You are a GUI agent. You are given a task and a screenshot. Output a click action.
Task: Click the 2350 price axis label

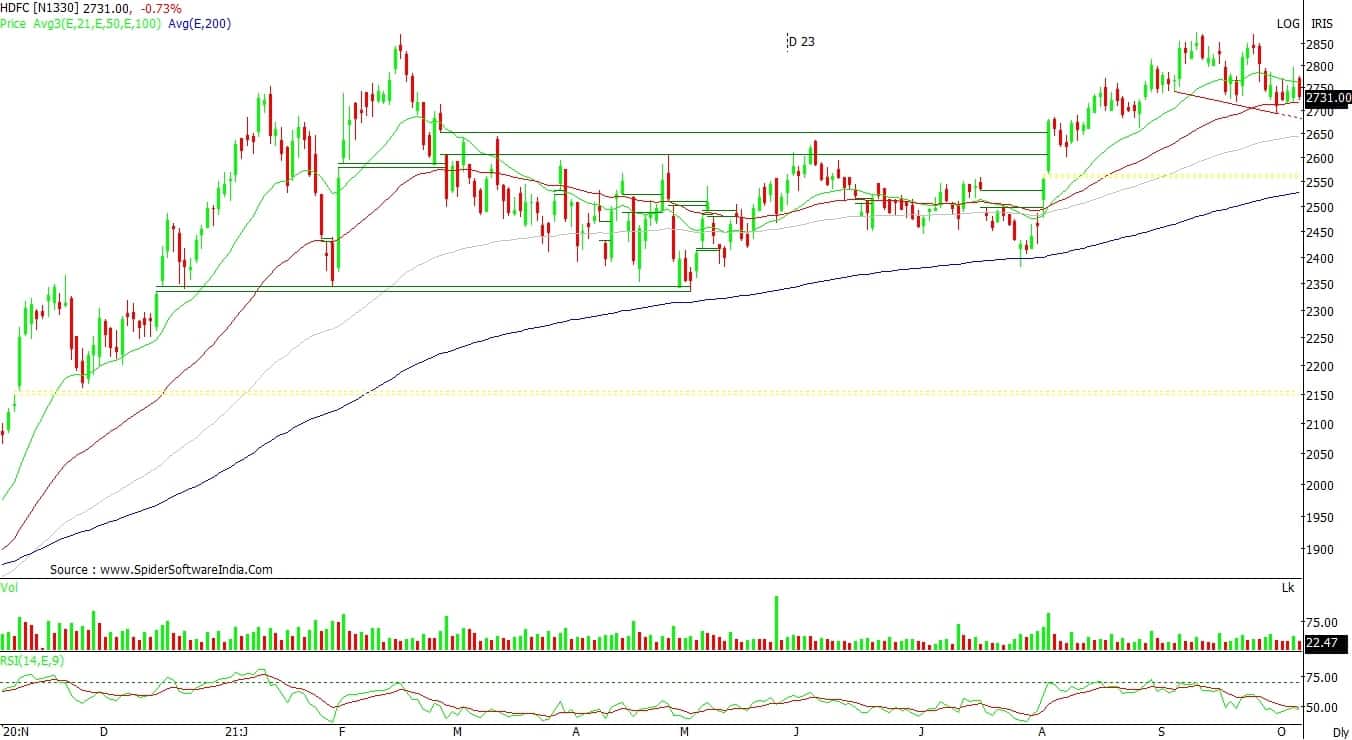click(1321, 285)
